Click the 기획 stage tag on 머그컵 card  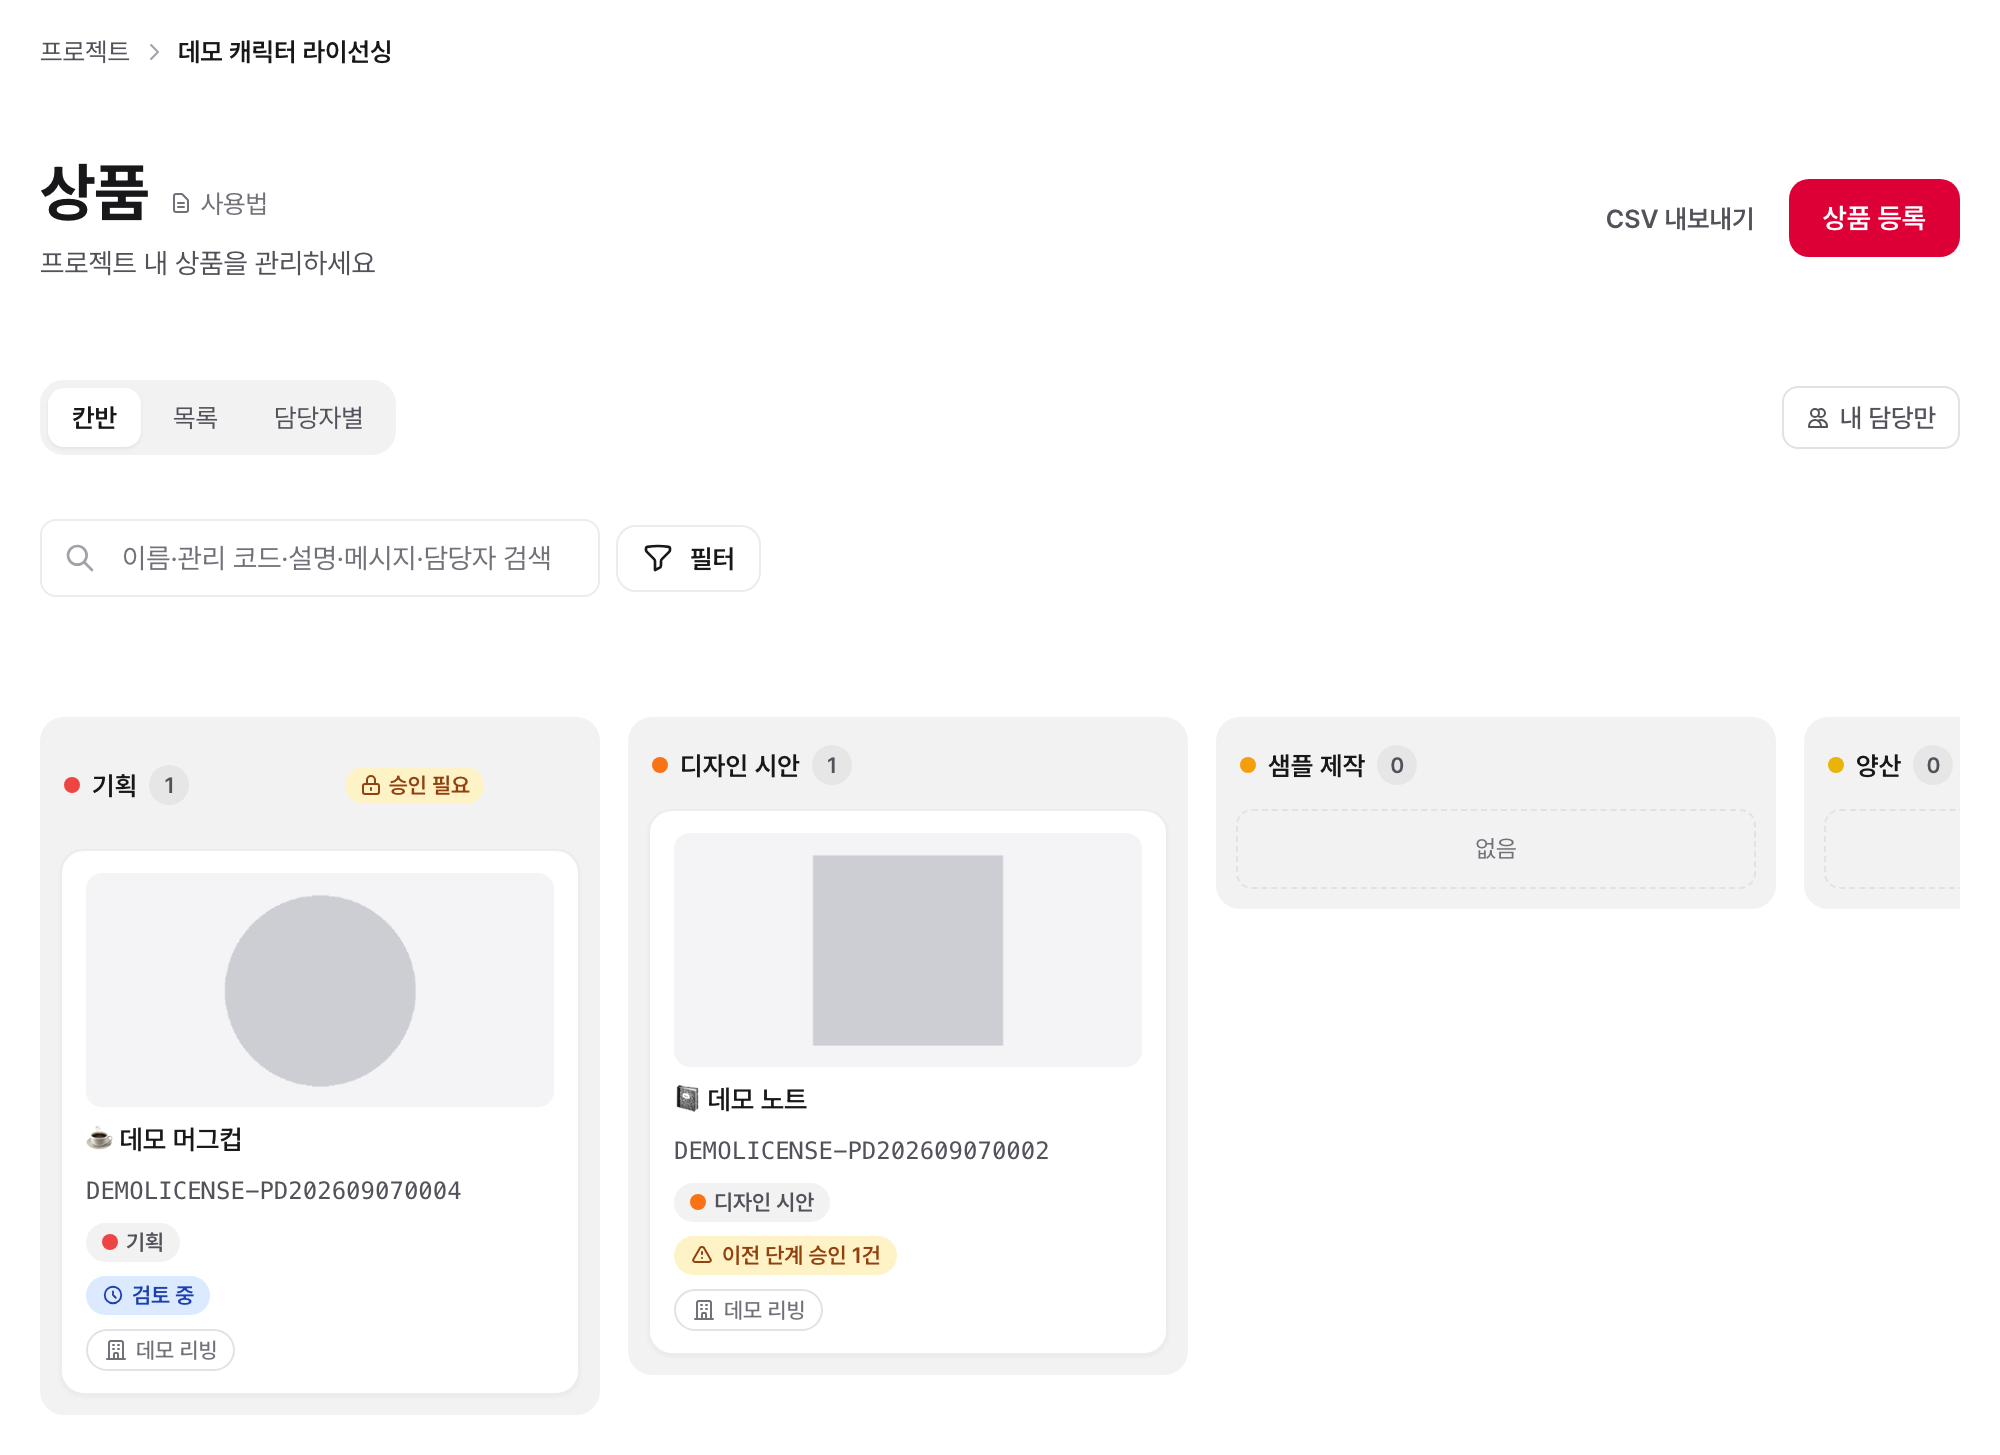[x=133, y=1242]
